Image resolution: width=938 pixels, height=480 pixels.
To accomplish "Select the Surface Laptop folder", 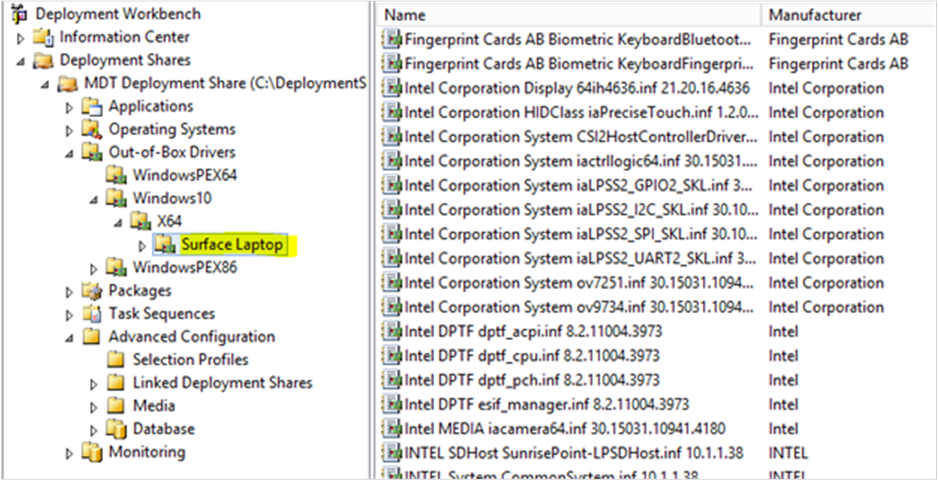I will tap(232, 245).
